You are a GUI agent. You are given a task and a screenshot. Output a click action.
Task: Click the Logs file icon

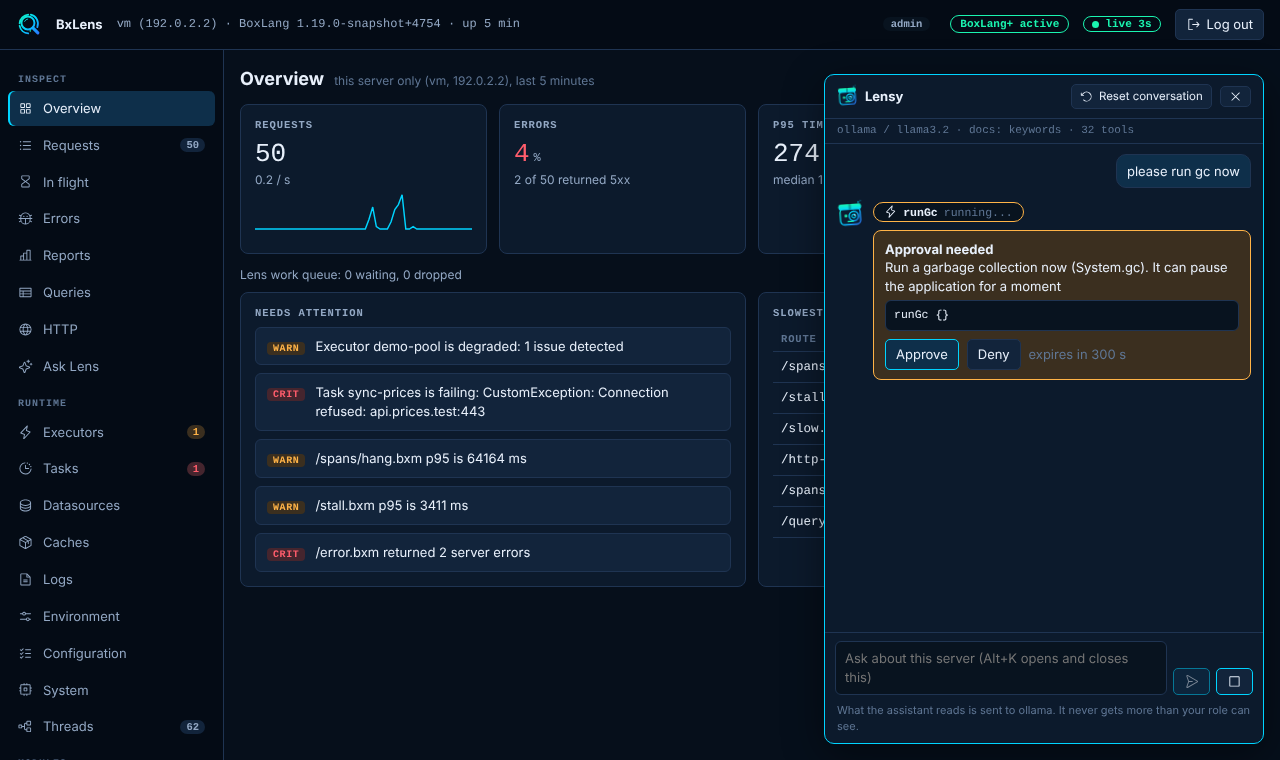click(26, 579)
